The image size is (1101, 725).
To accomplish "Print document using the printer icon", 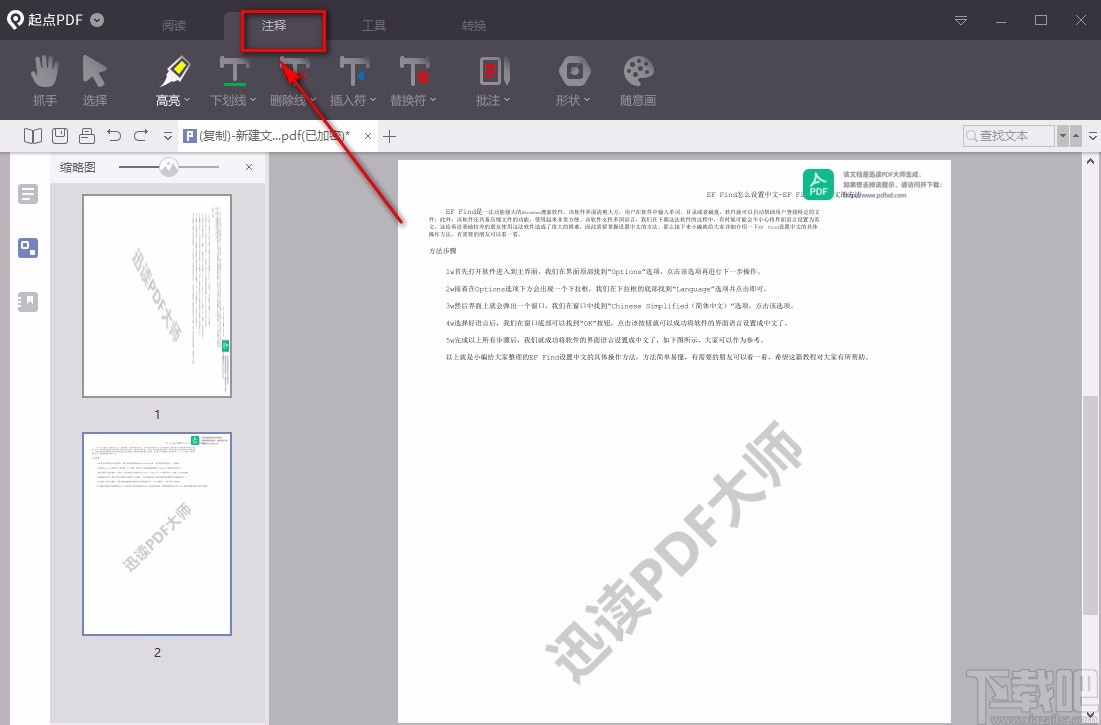I will tap(87, 135).
